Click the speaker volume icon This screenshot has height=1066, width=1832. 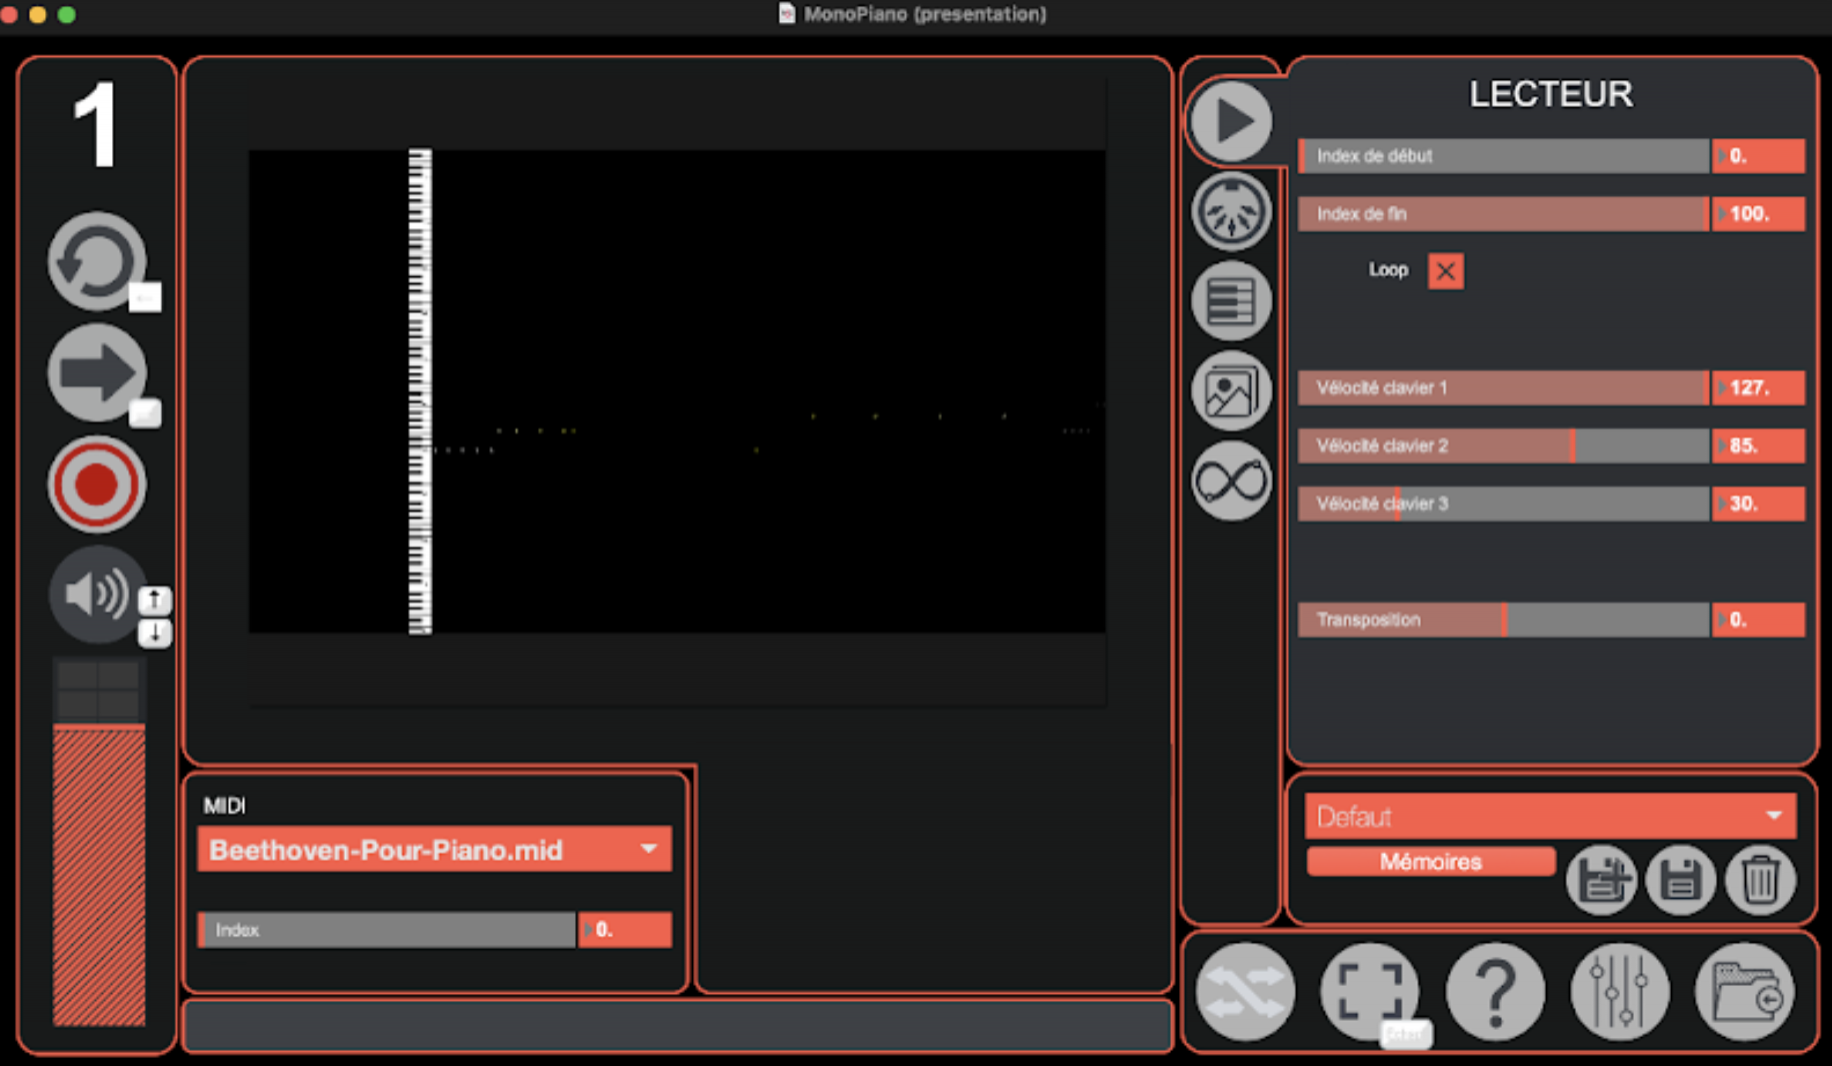[x=96, y=595]
